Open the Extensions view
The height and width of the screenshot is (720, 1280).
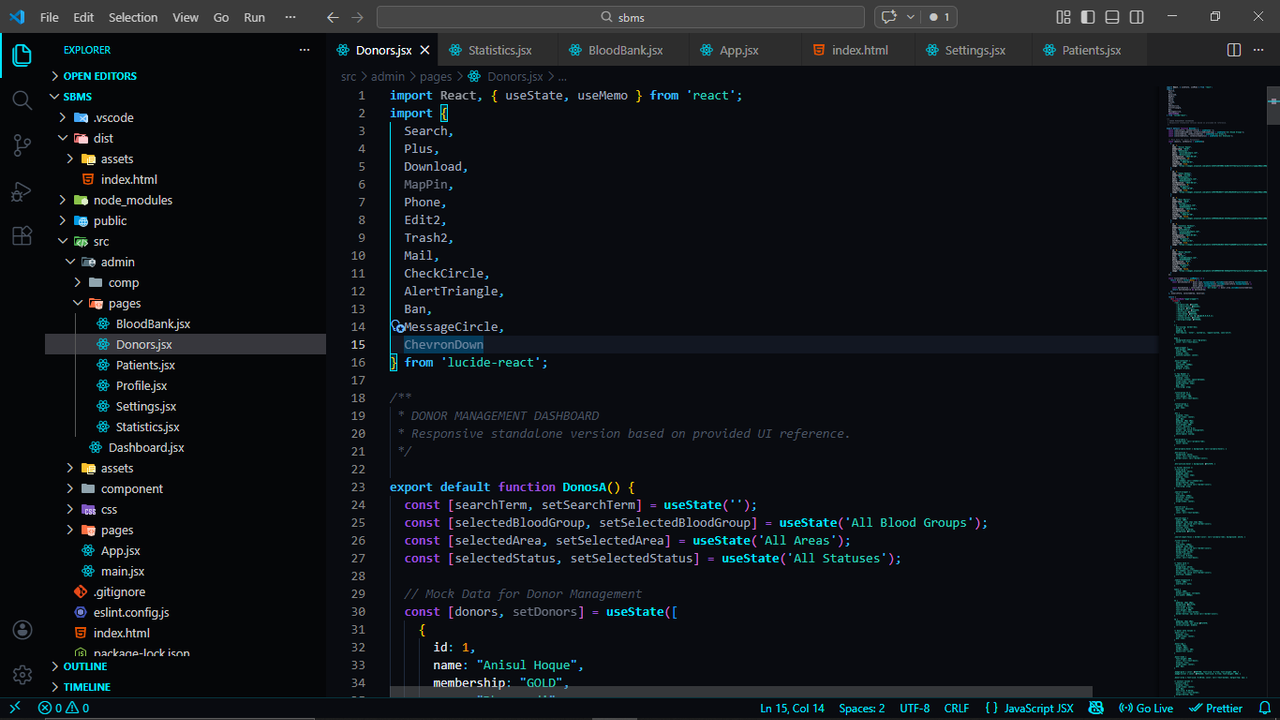tap(22, 236)
